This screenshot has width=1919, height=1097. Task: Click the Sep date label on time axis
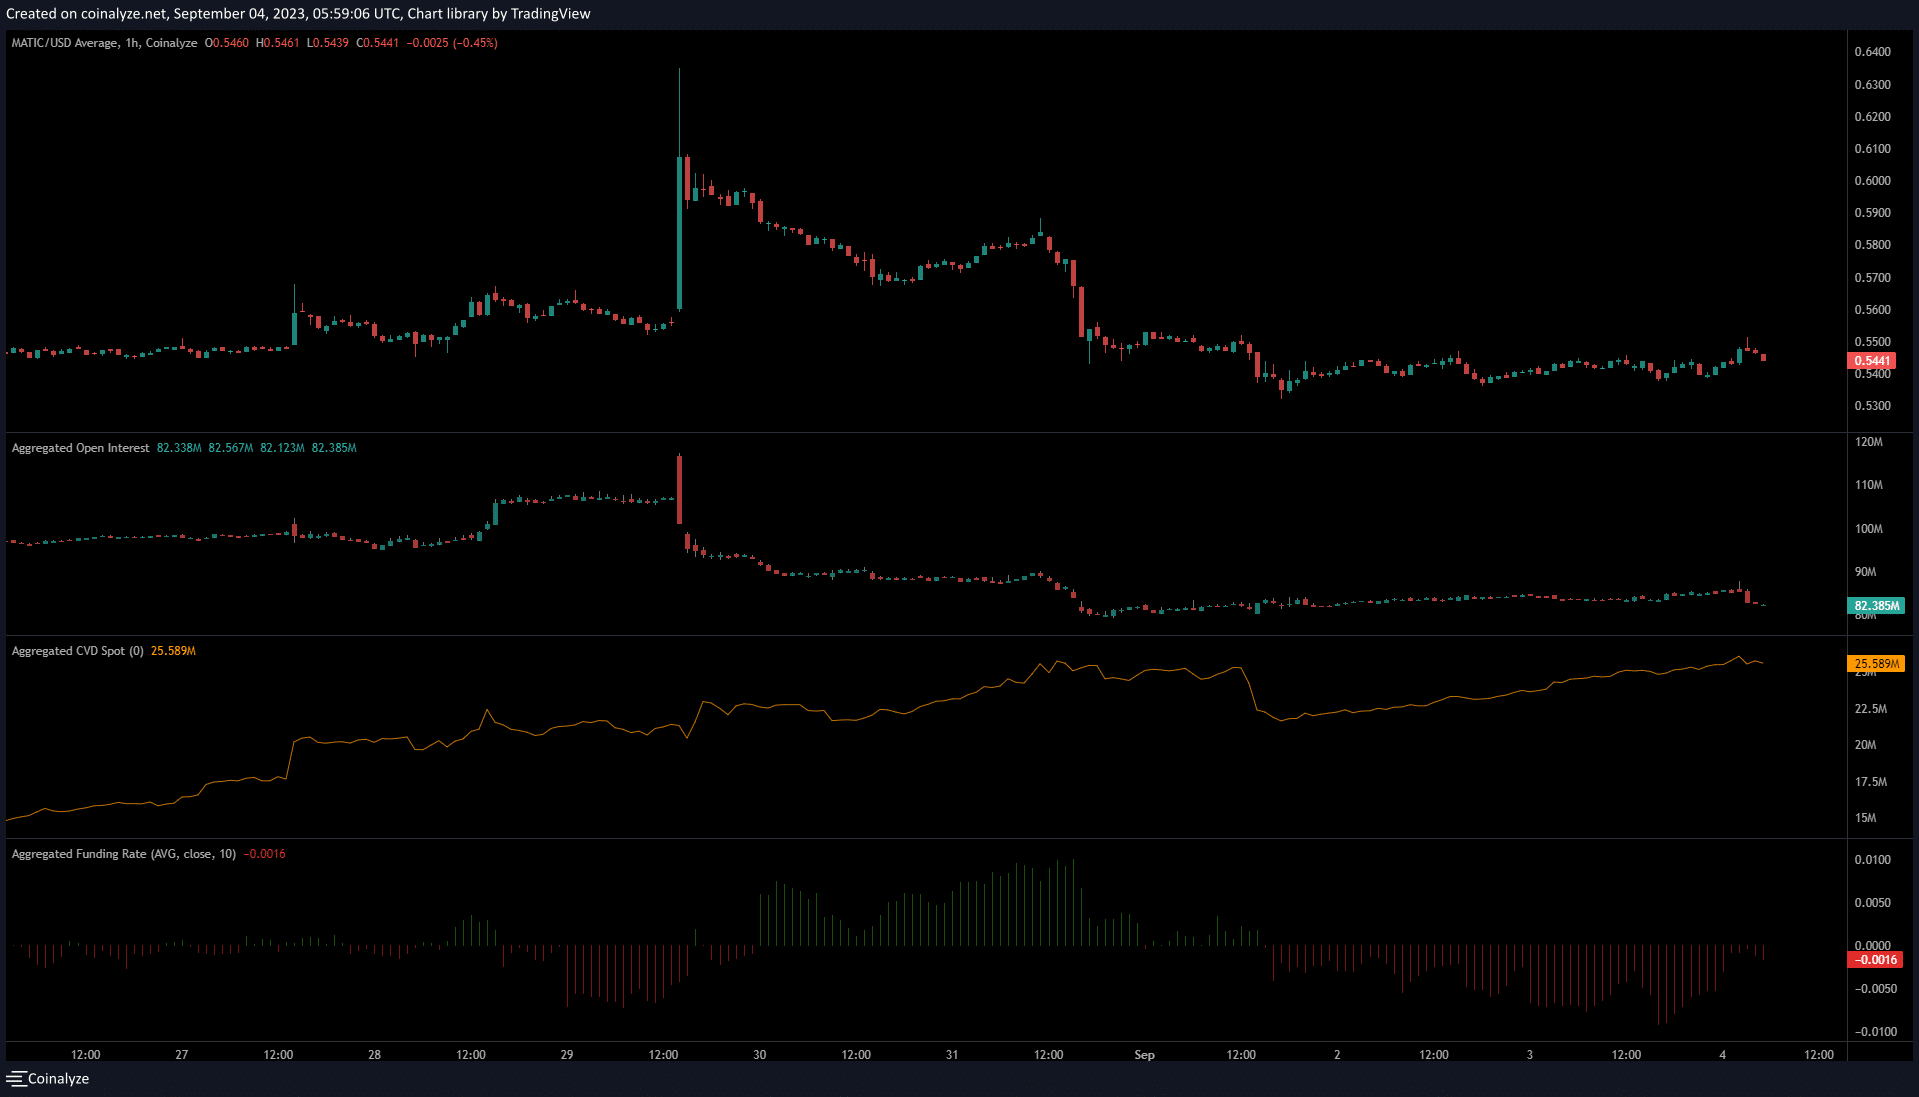pos(1144,1055)
